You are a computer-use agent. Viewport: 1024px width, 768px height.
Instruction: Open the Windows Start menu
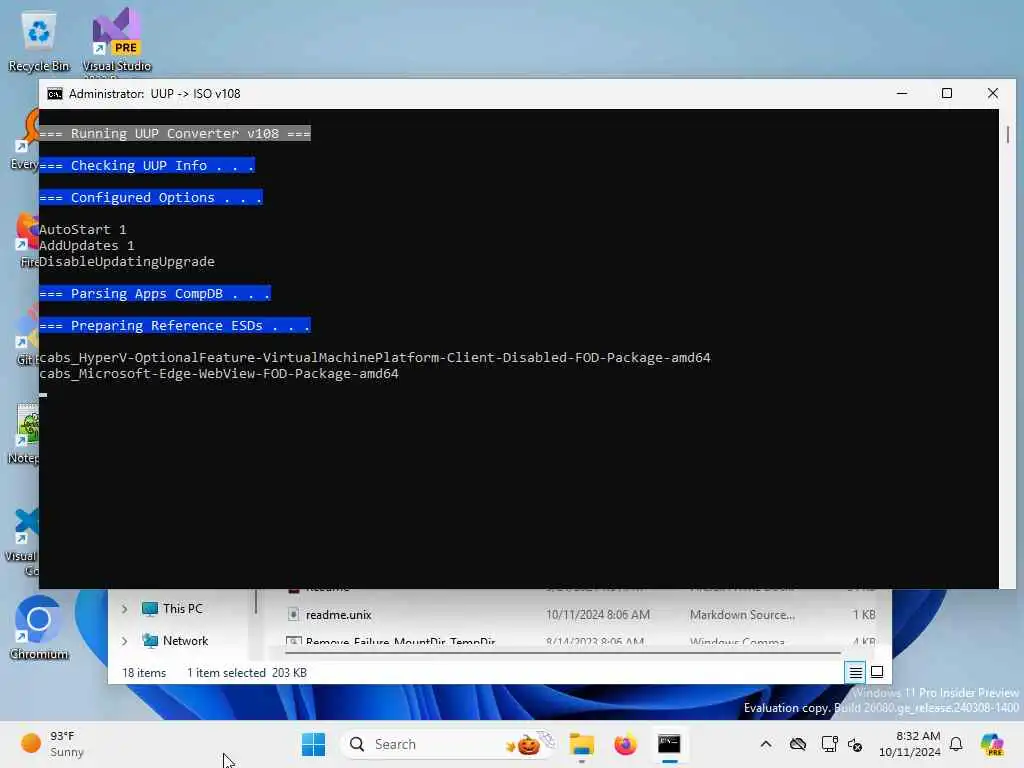(x=313, y=744)
